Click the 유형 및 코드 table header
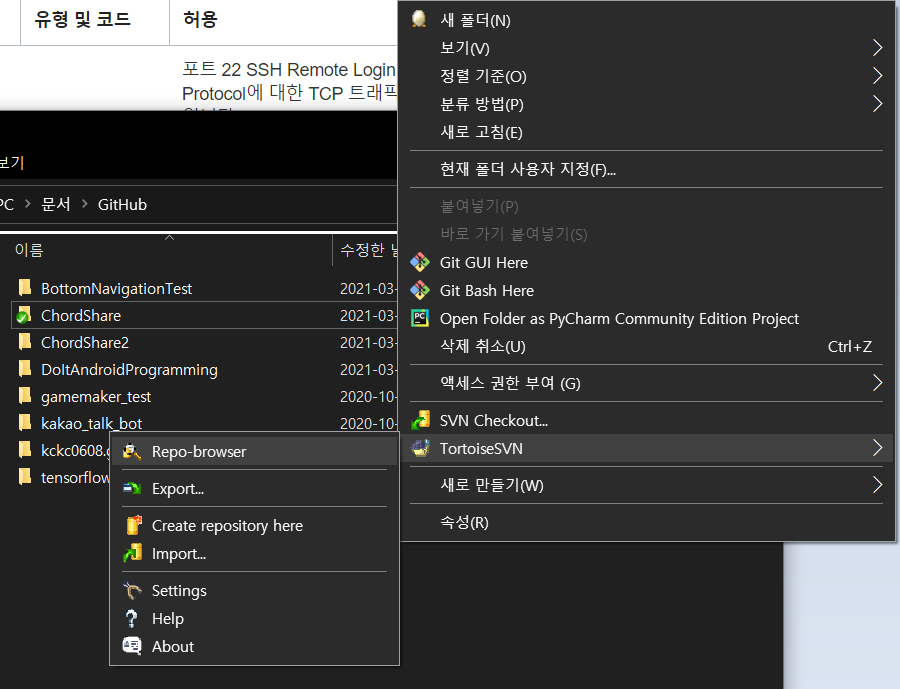 click(82, 19)
